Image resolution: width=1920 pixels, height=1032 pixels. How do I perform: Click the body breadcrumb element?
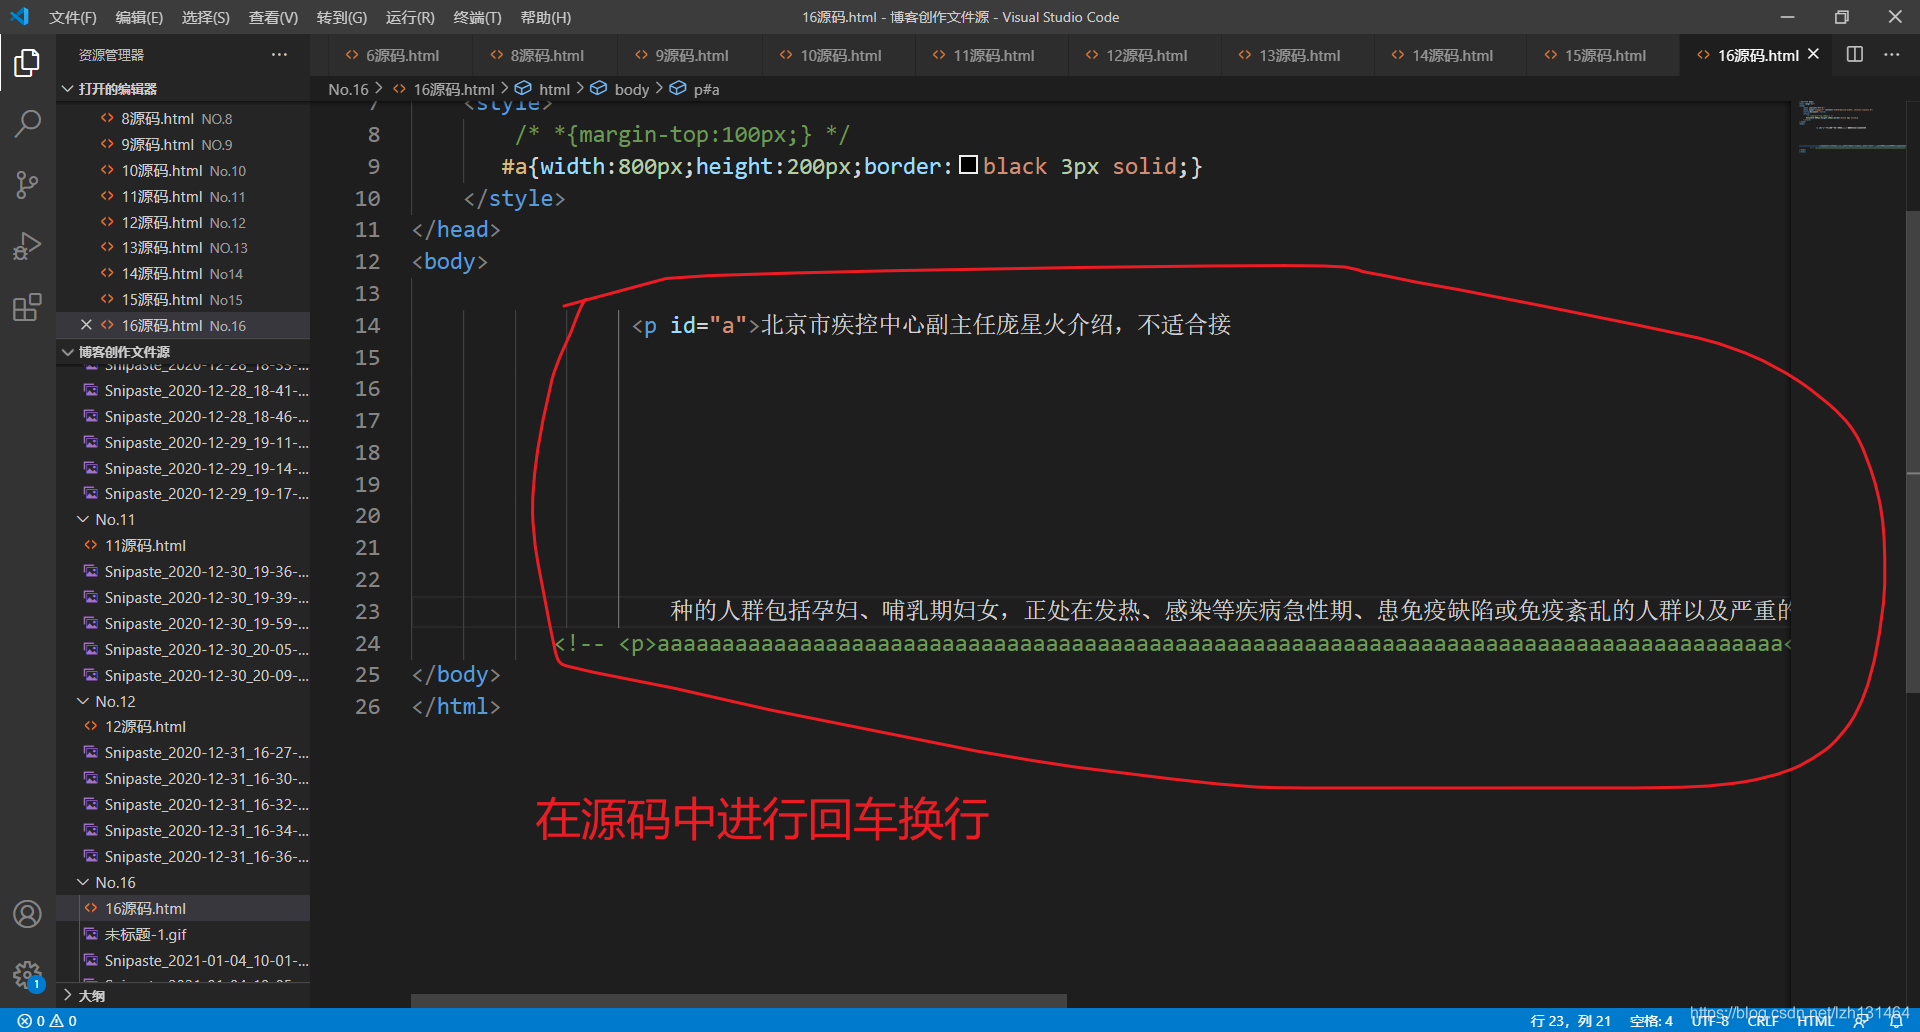(x=620, y=89)
